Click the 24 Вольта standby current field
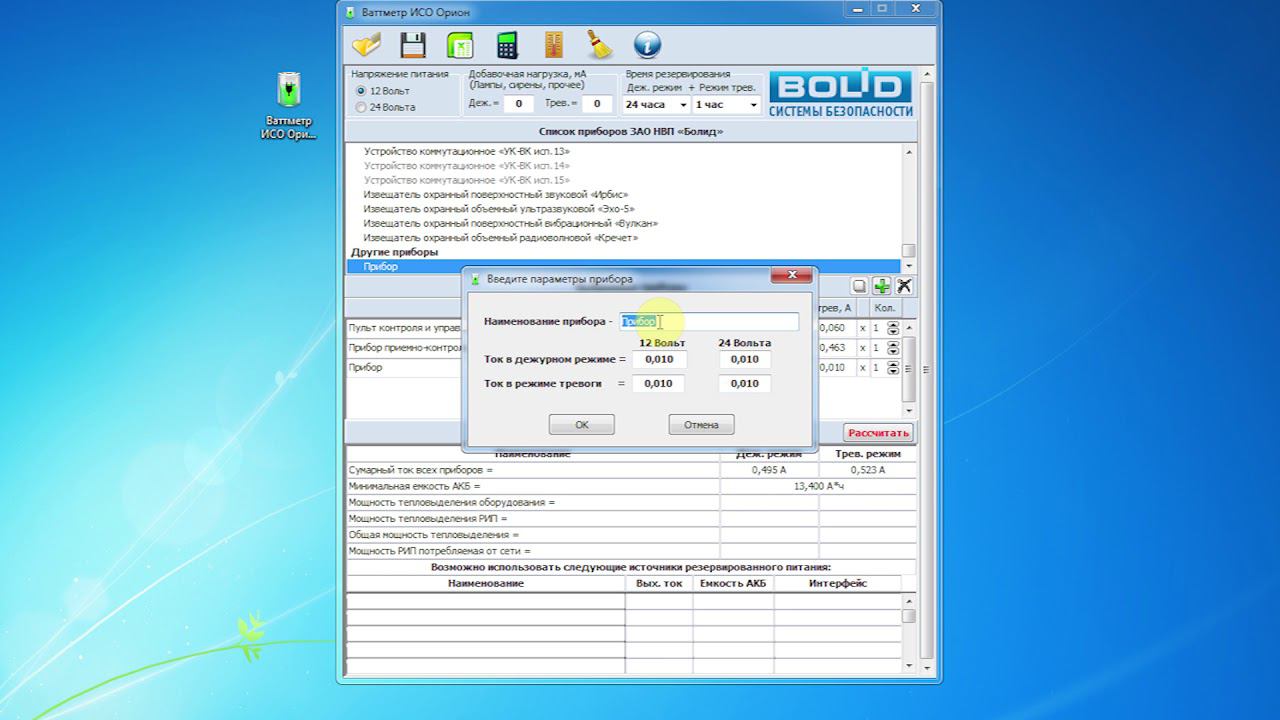Viewport: 1280px width, 720px height. coord(745,360)
